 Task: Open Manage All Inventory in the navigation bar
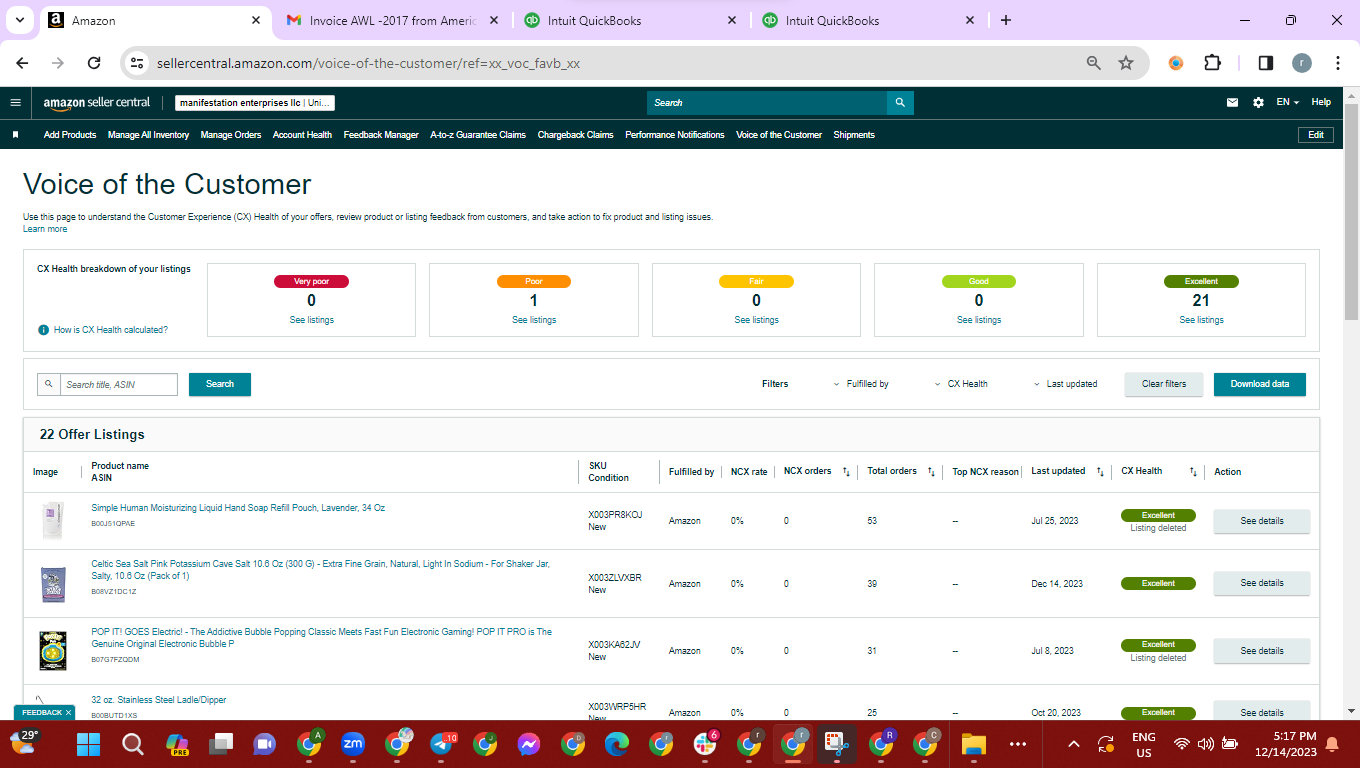[148, 135]
